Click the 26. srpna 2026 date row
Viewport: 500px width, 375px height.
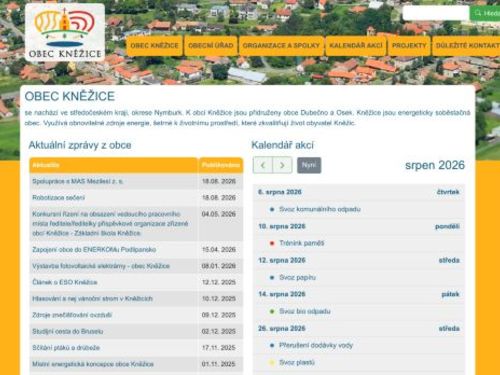[359, 328]
